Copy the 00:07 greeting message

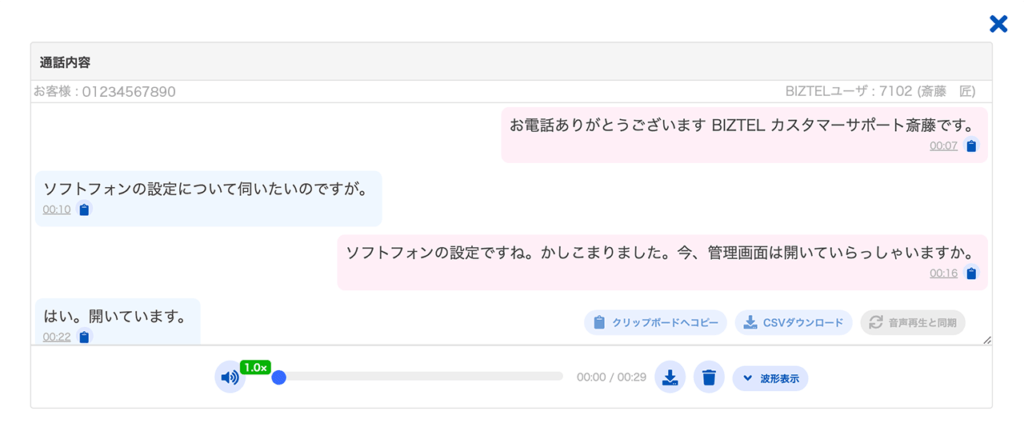pos(971,146)
